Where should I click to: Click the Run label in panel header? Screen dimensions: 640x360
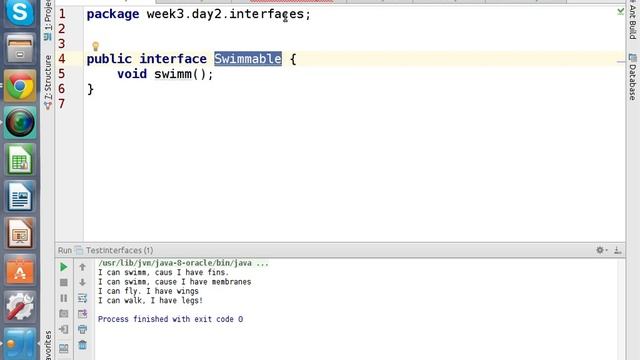click(x=64, y=250)
